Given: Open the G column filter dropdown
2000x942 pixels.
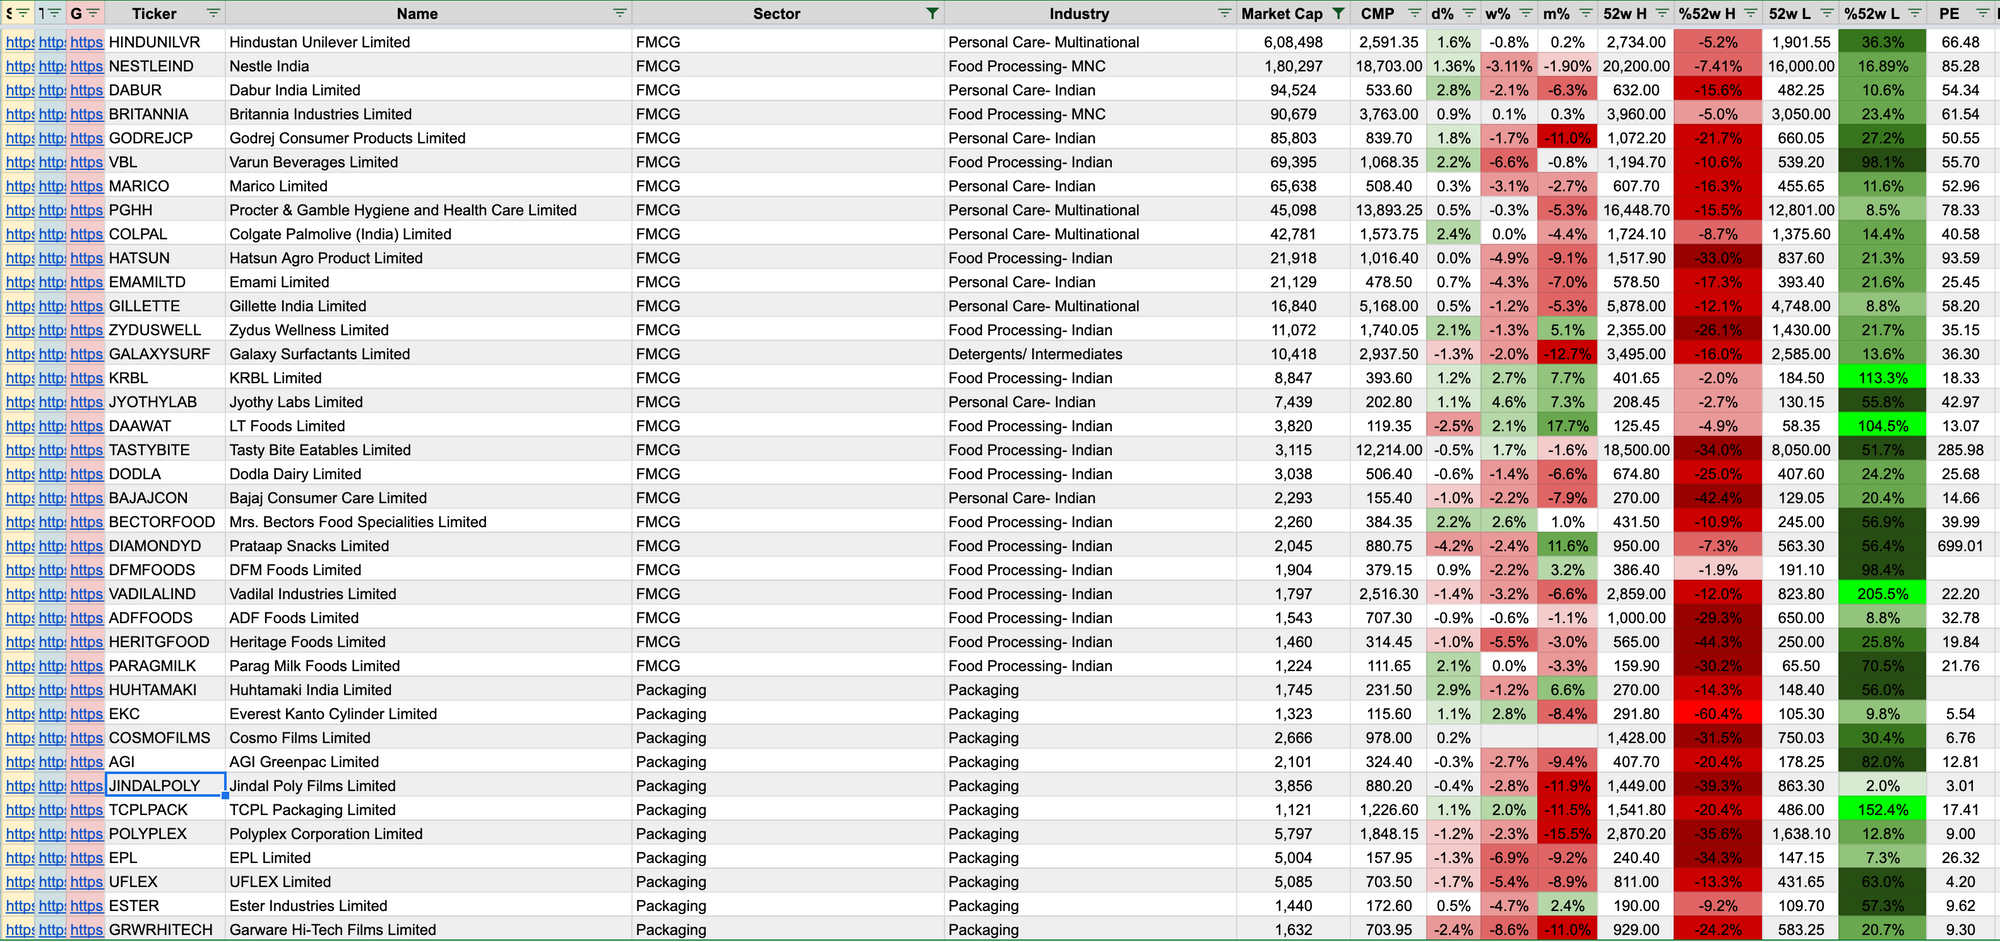Looking at the screenshot, I should pyautogui.click(x=93, y=13).
